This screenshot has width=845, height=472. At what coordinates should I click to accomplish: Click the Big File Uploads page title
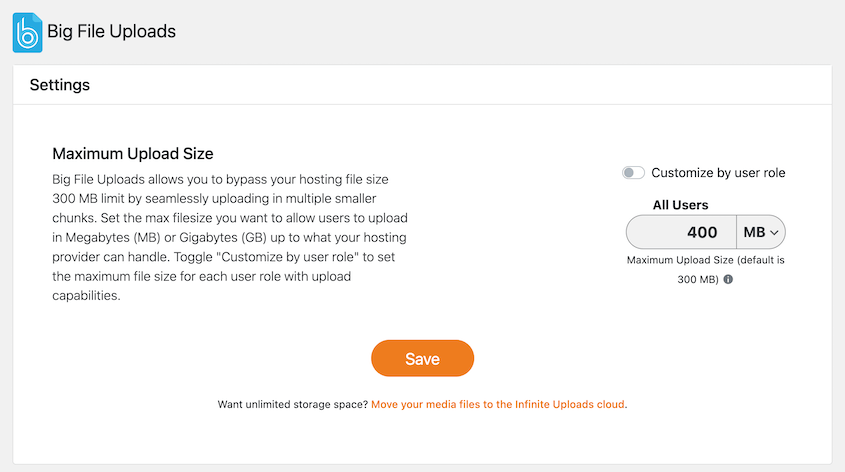point(111,32)
